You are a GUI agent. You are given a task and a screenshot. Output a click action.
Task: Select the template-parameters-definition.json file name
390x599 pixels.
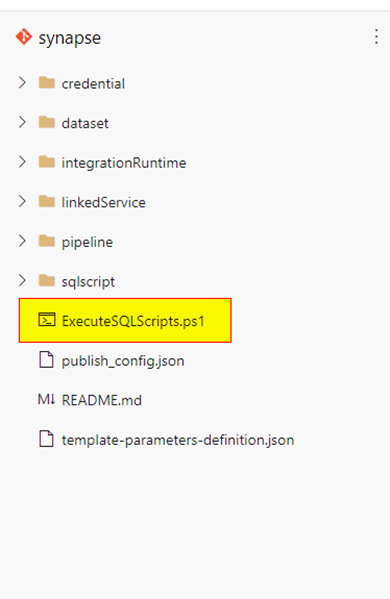click(x=178, y=440)
